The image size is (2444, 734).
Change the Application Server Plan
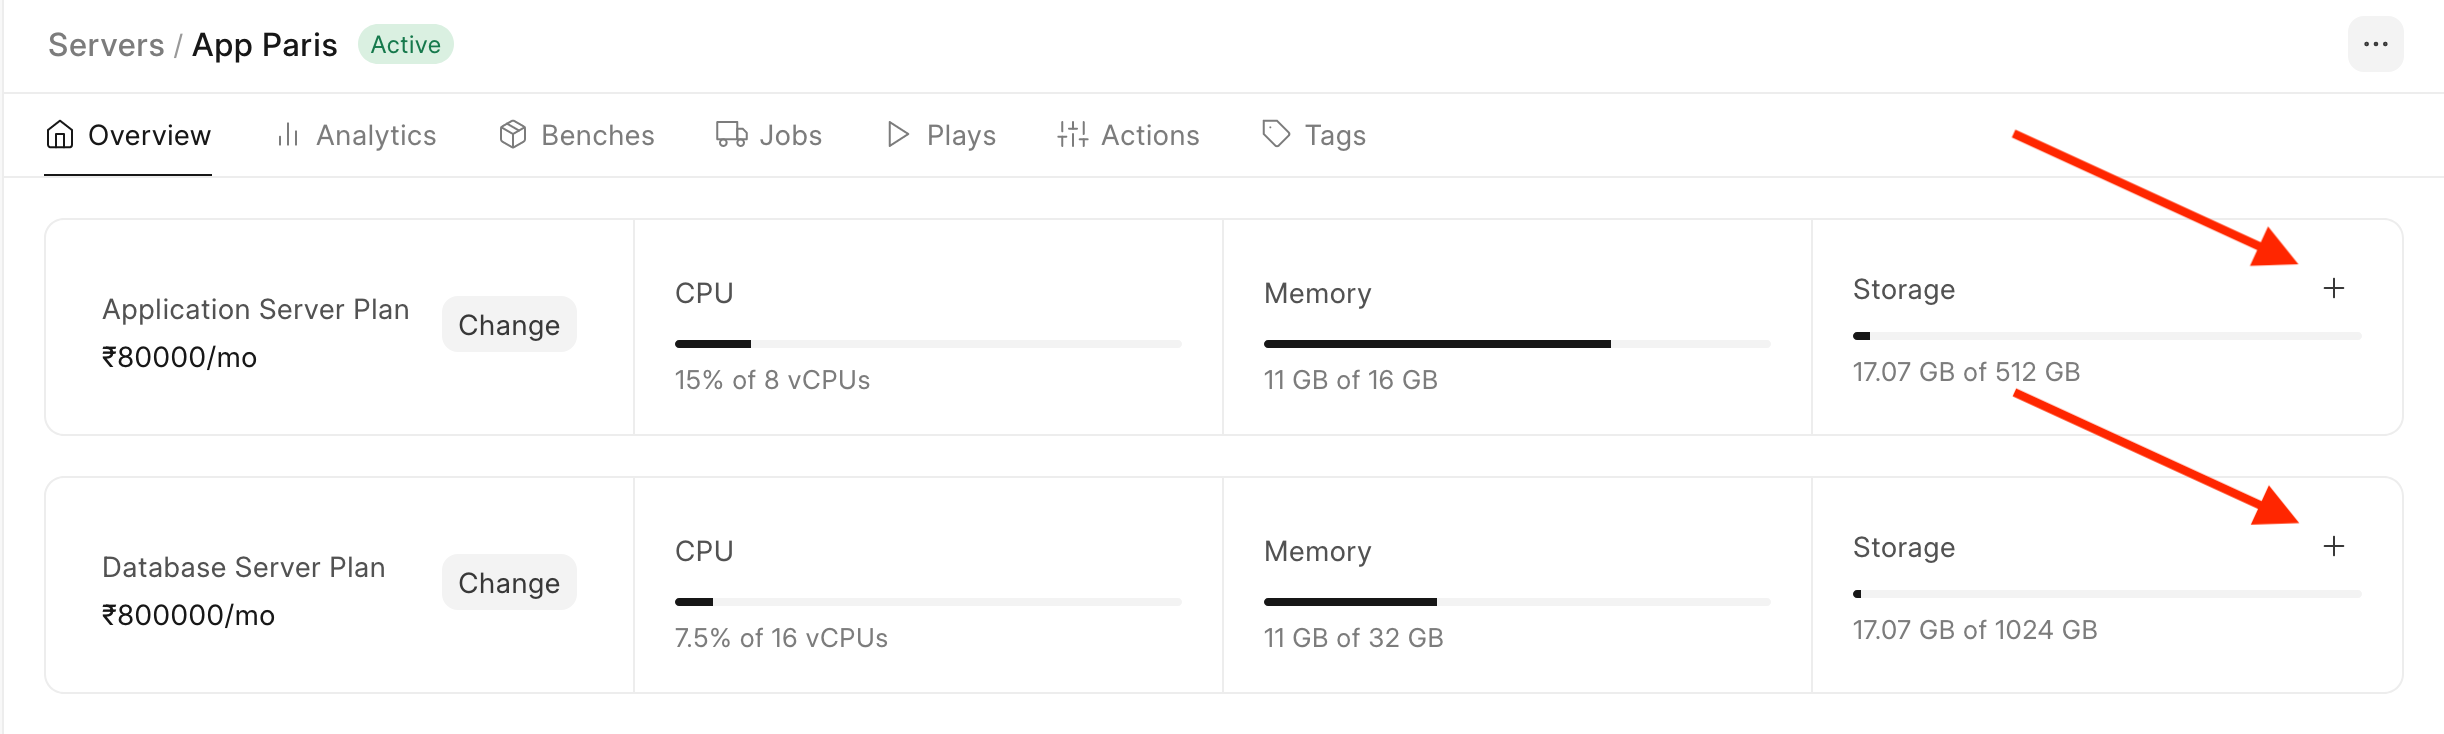tap(509, 324)
